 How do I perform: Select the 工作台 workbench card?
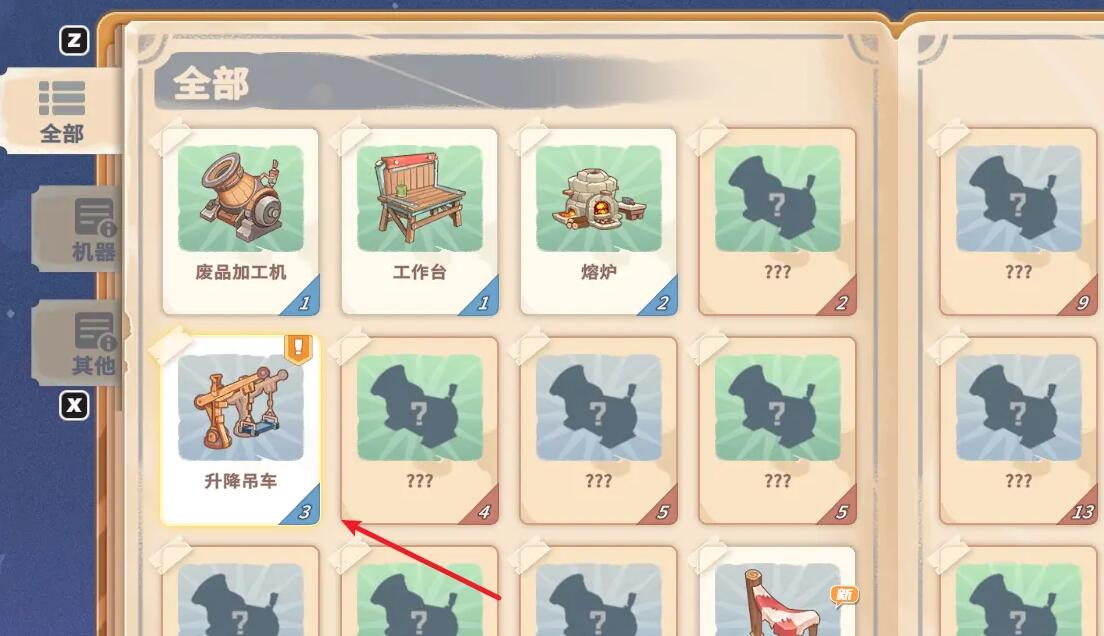420,221
